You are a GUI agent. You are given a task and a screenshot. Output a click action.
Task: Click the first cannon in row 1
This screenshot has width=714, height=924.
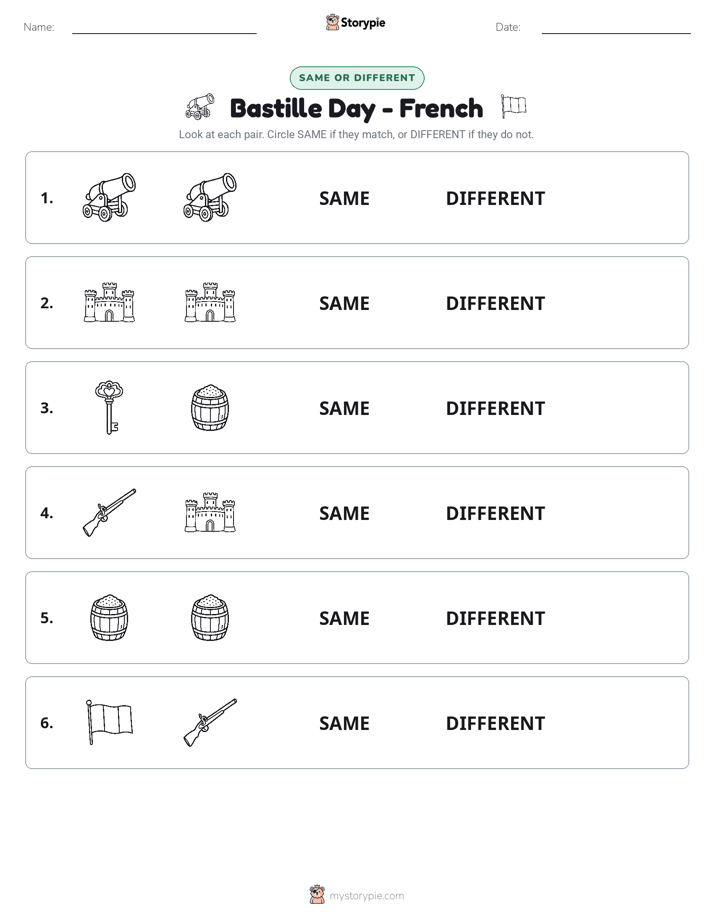109,197
